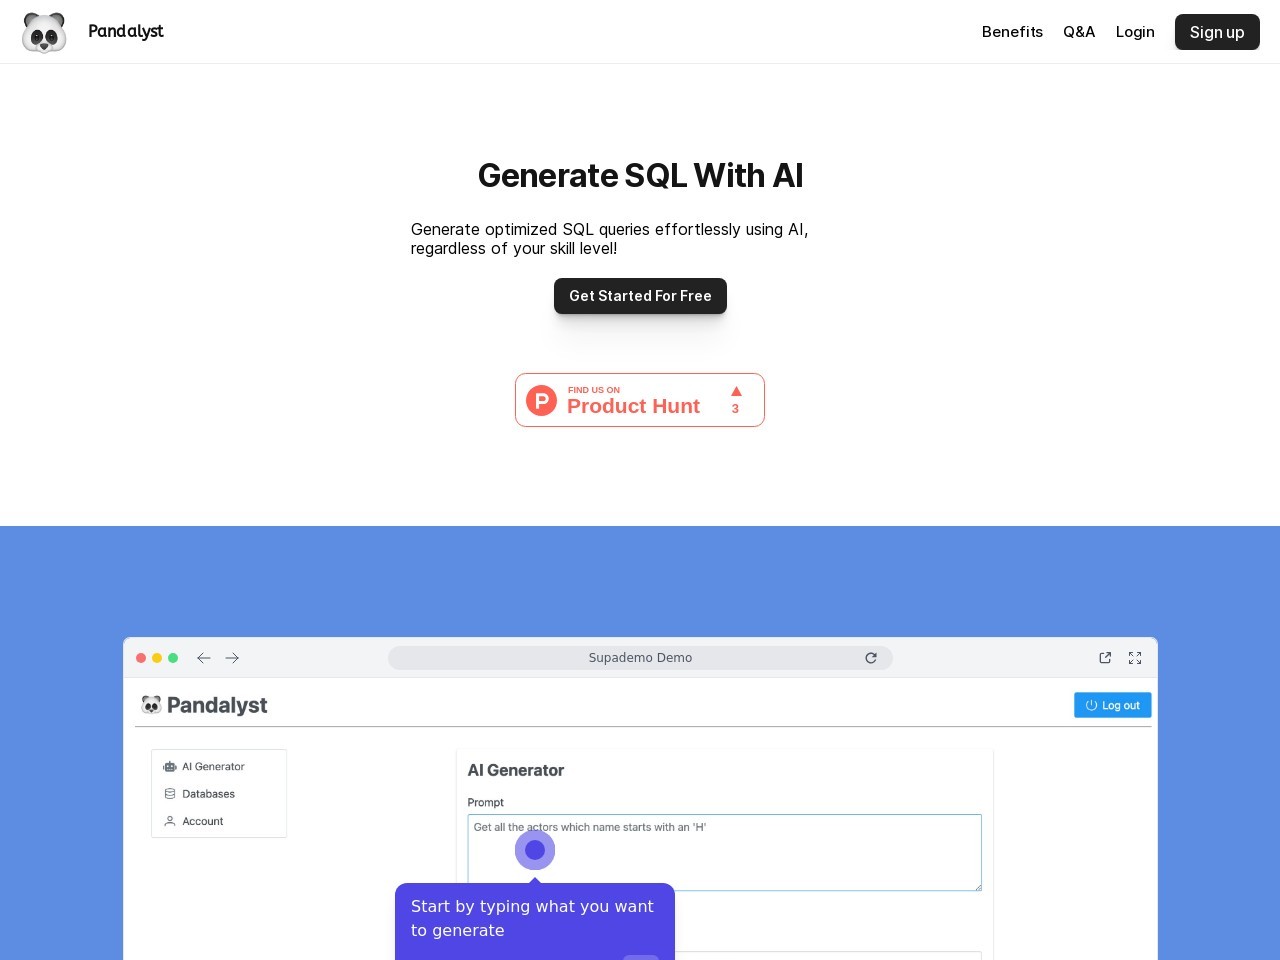Click the 'Start by typing' tooltip

(535, 921)
